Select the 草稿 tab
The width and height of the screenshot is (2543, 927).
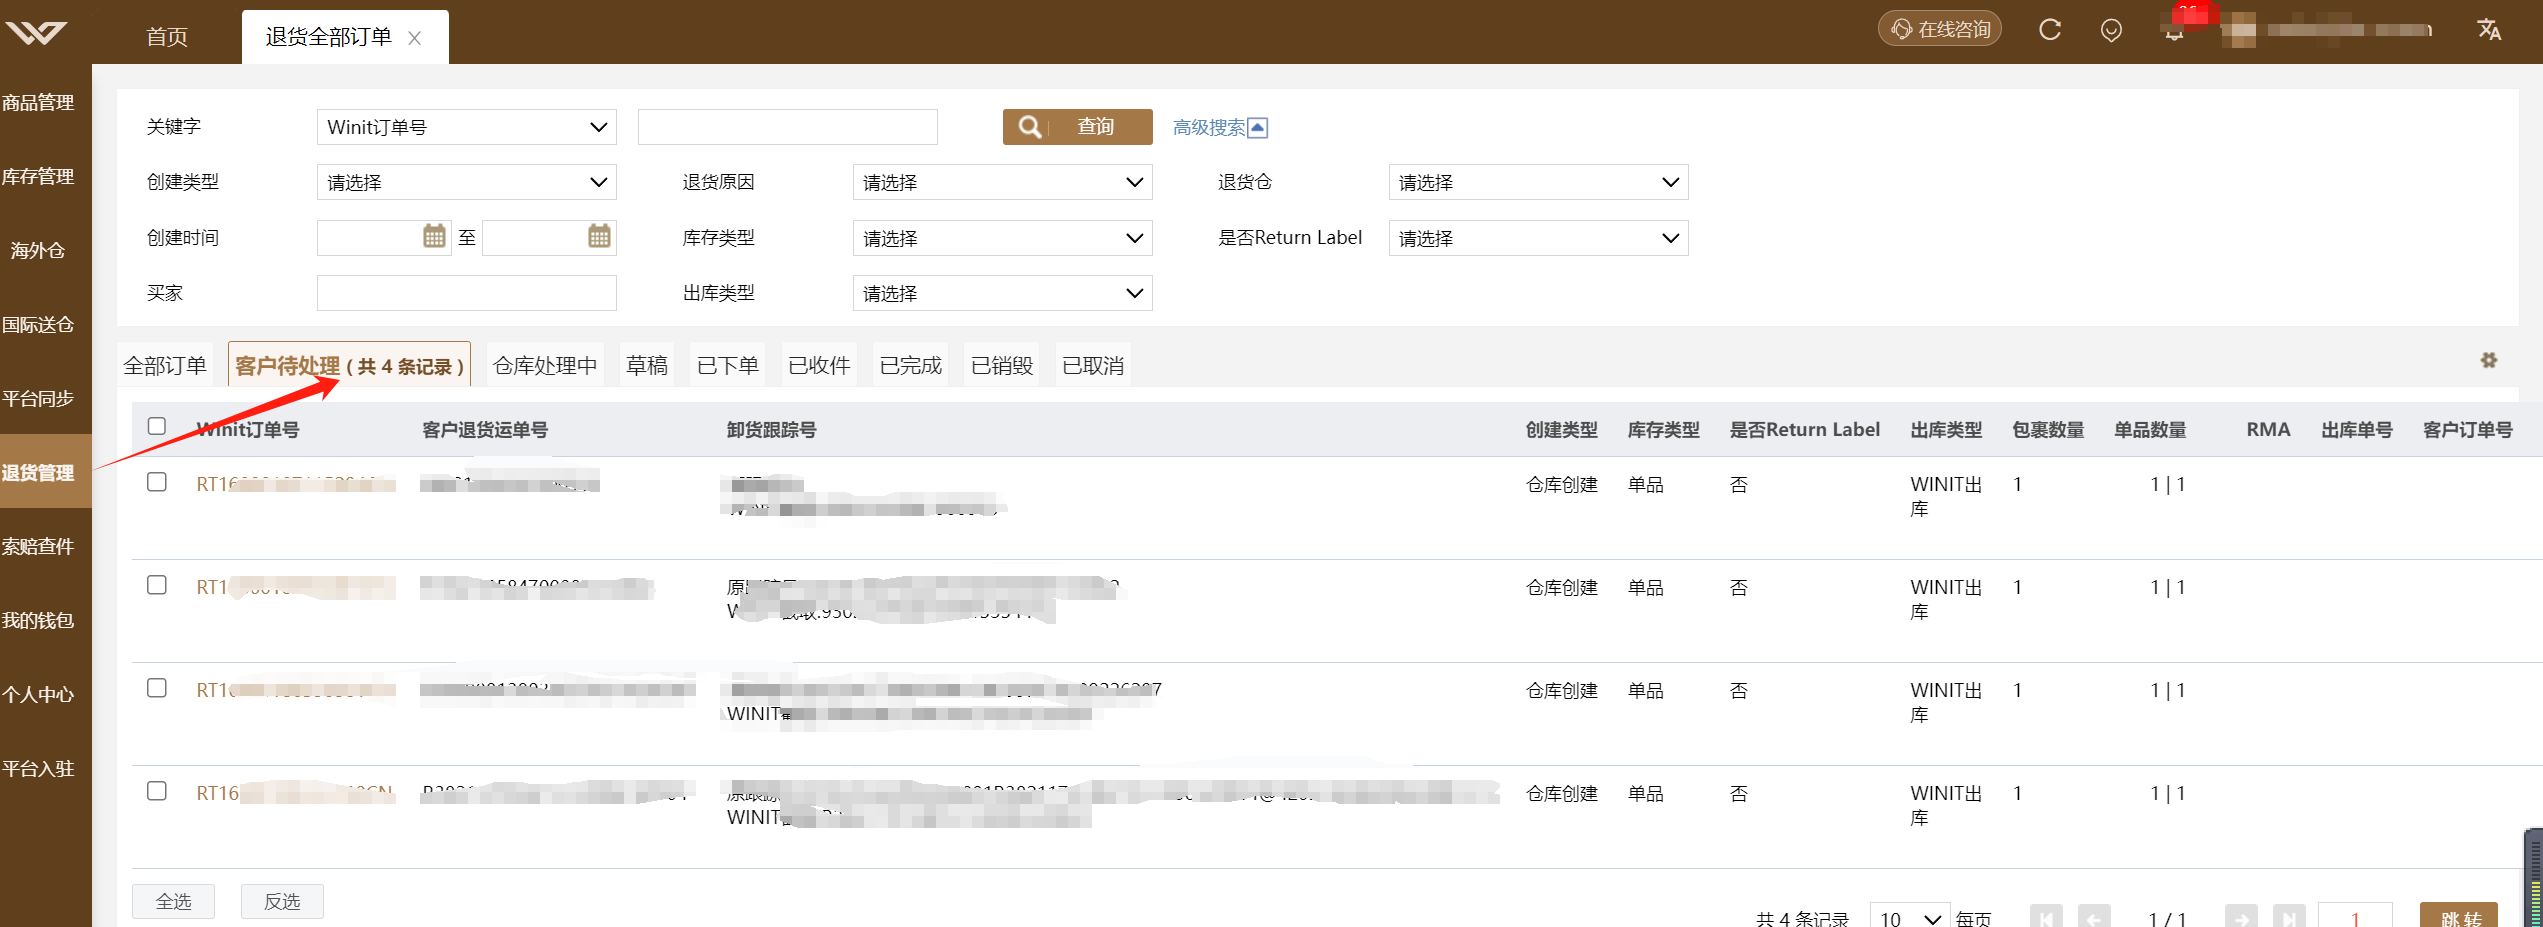(x=647, y=366)
